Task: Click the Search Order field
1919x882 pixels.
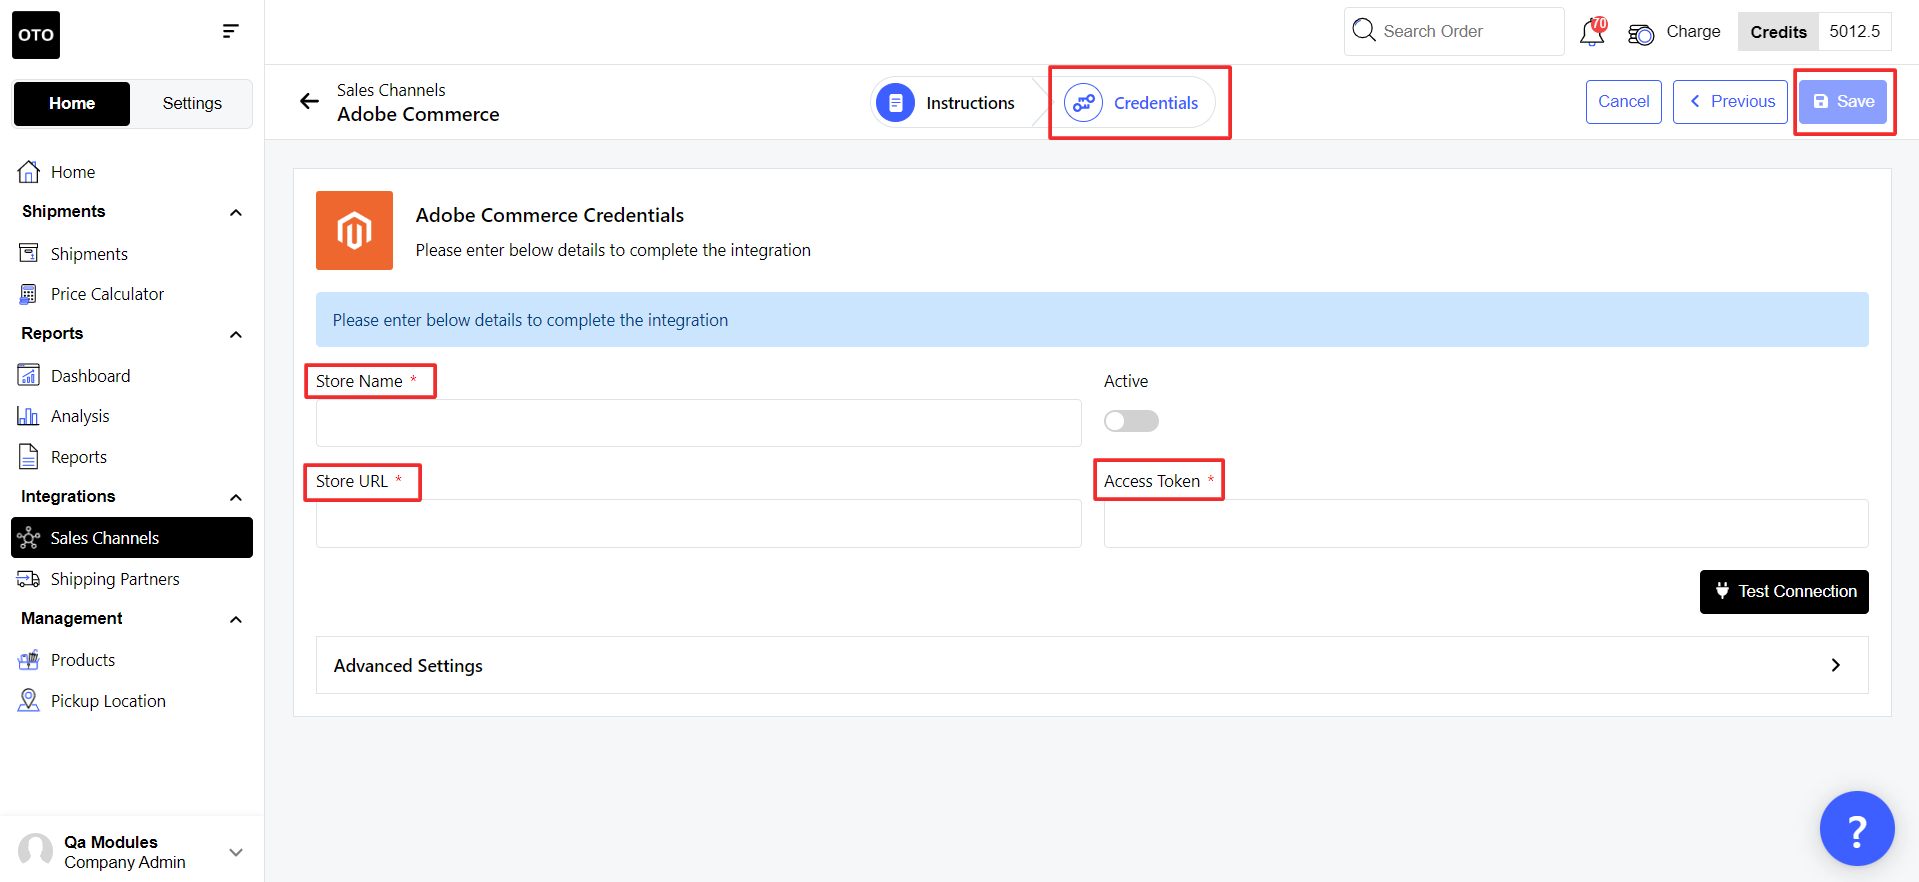Action: point(1454,31)
